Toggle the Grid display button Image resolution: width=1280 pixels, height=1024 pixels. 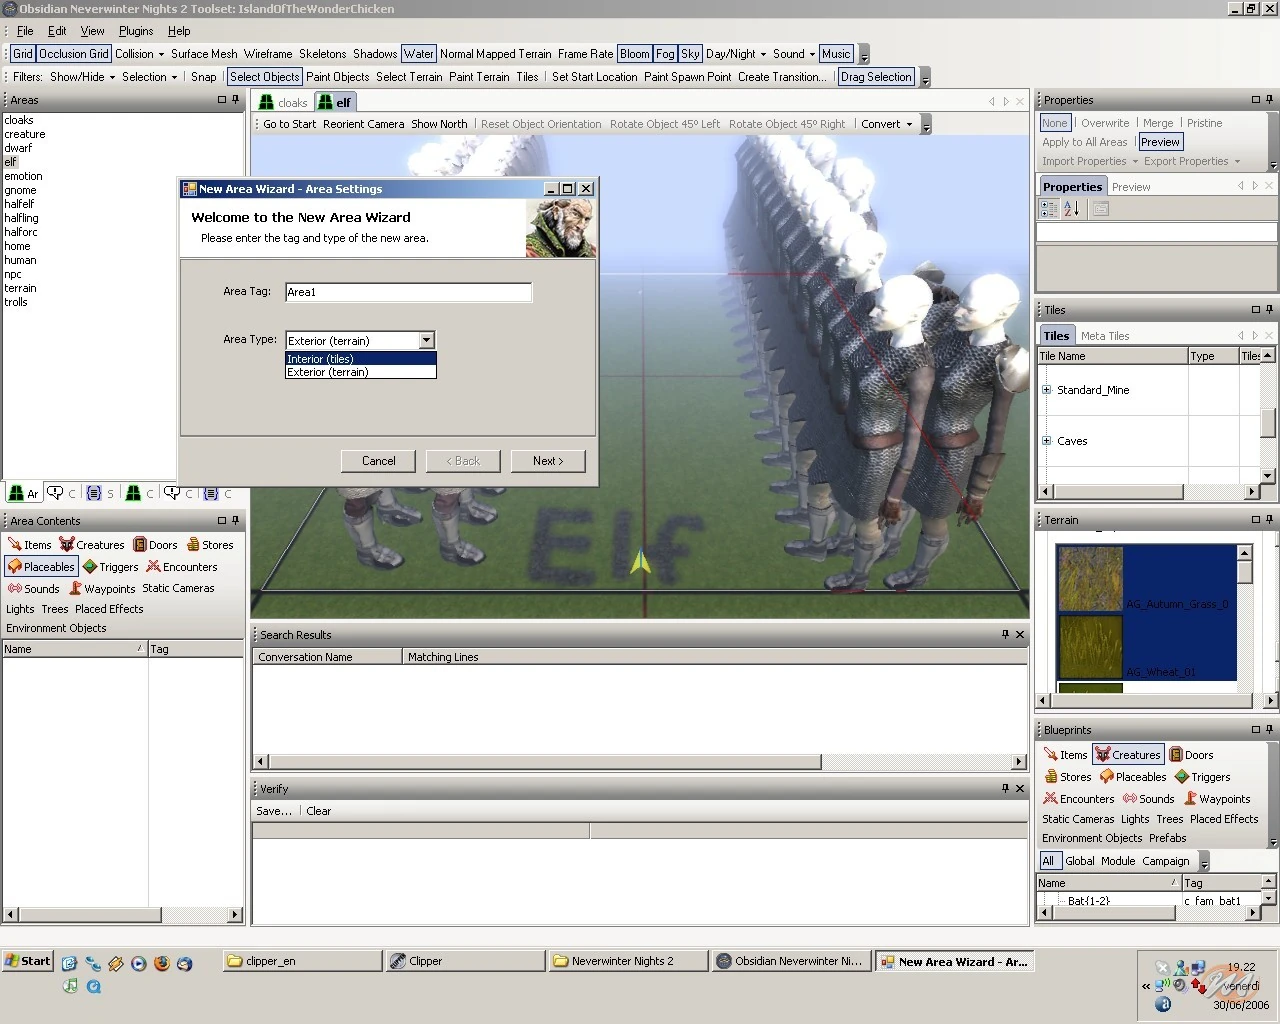point(23,54)
